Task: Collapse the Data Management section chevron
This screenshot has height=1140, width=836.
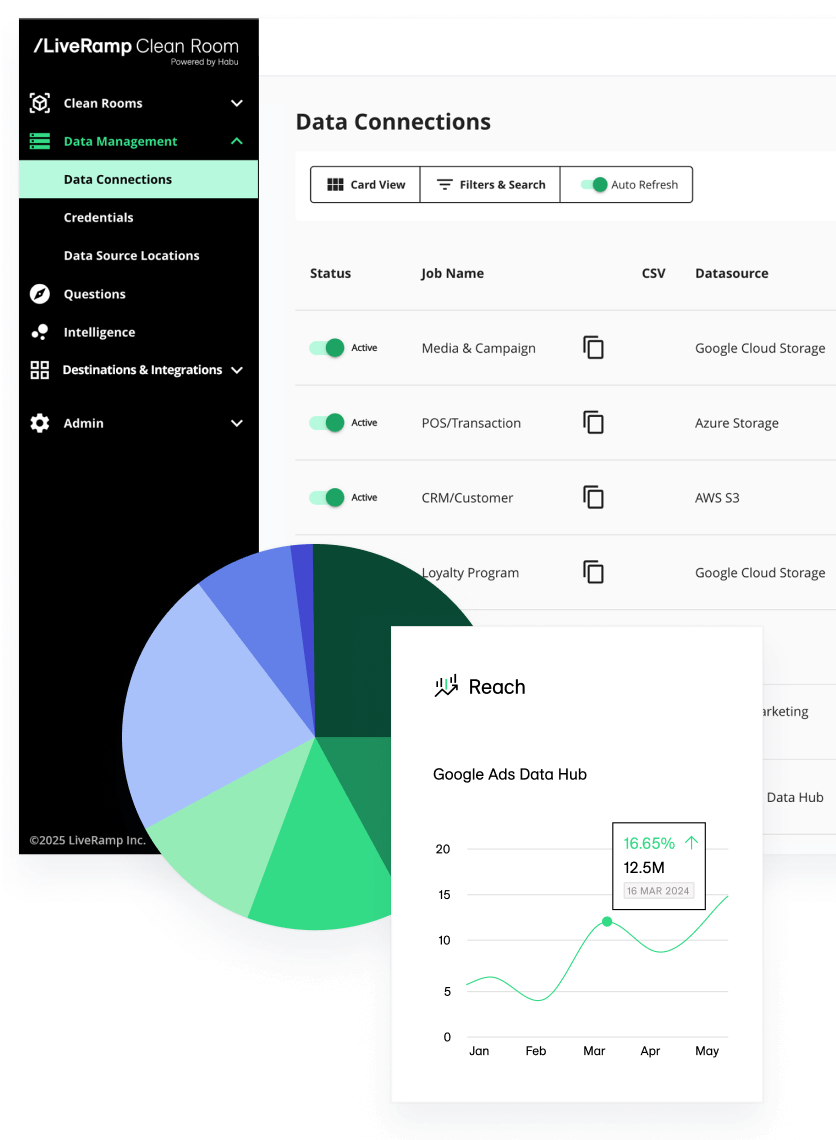Action: (236, 141)
